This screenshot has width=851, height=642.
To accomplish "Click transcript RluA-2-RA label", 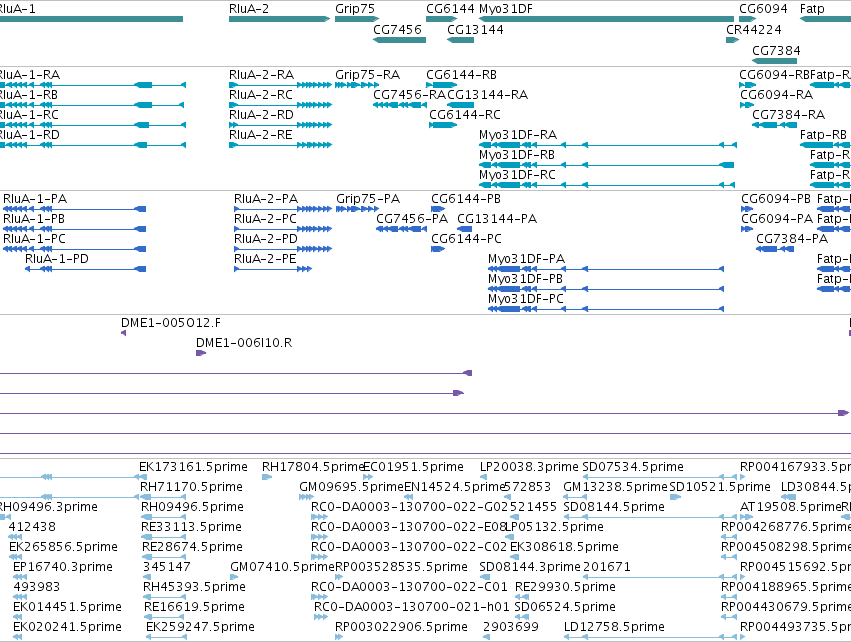I will pos(262,75).
